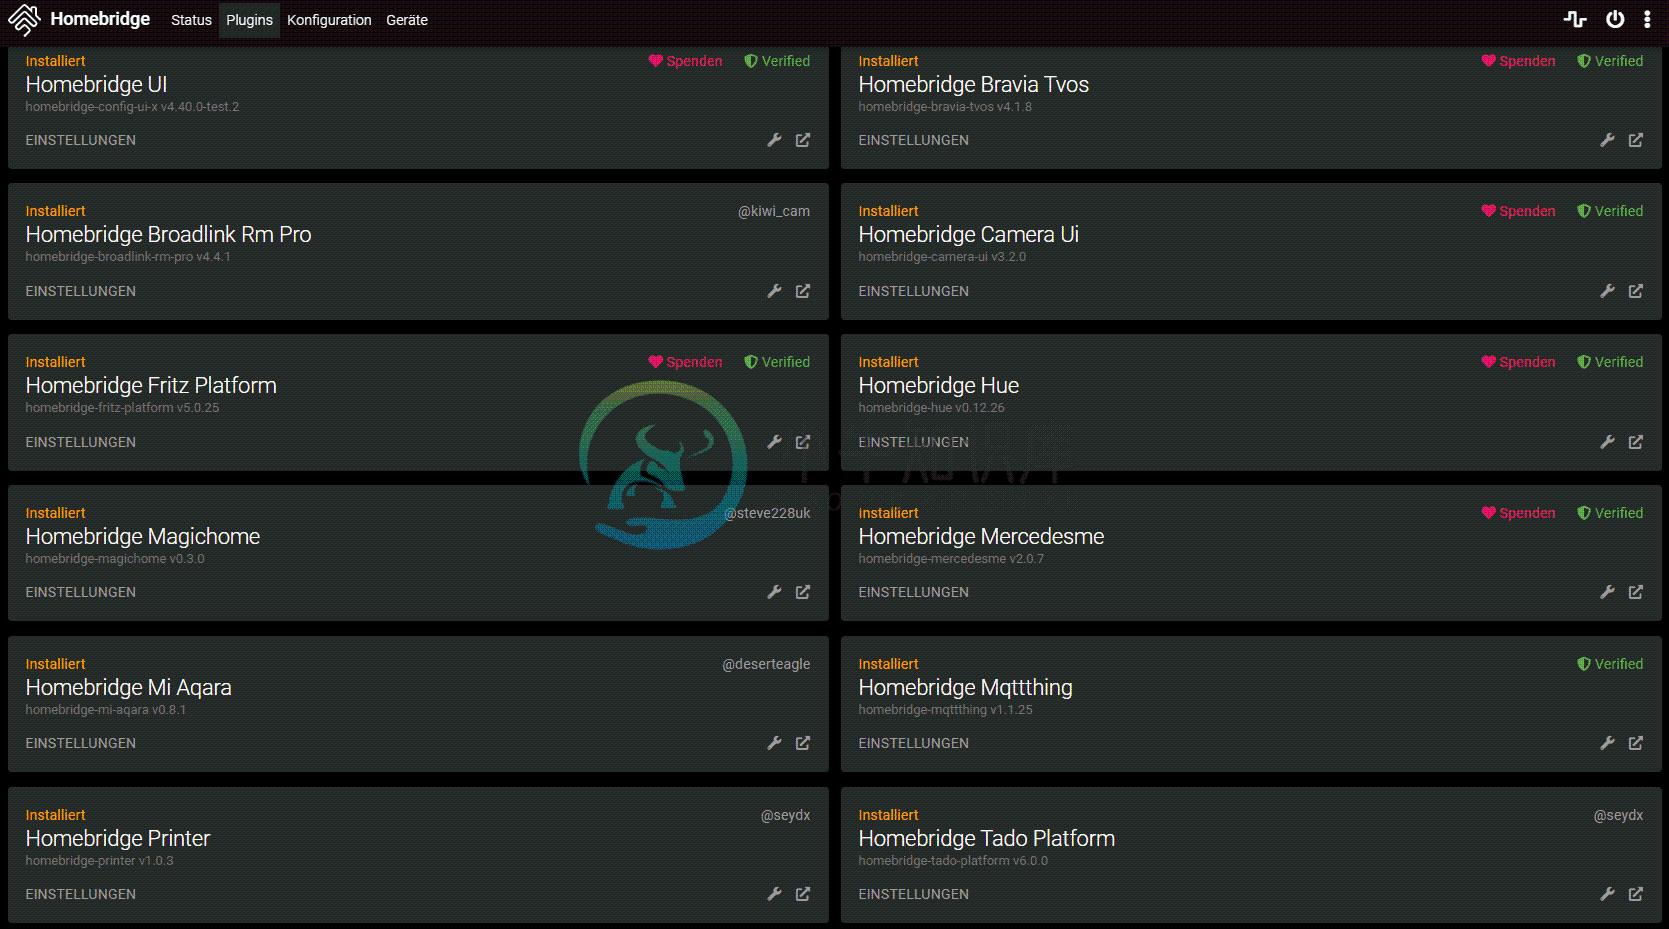Image resolution: width=1669 pixels, height=929 pixels.
Task: Click the Homebridge logo icon
Action: 24,19
